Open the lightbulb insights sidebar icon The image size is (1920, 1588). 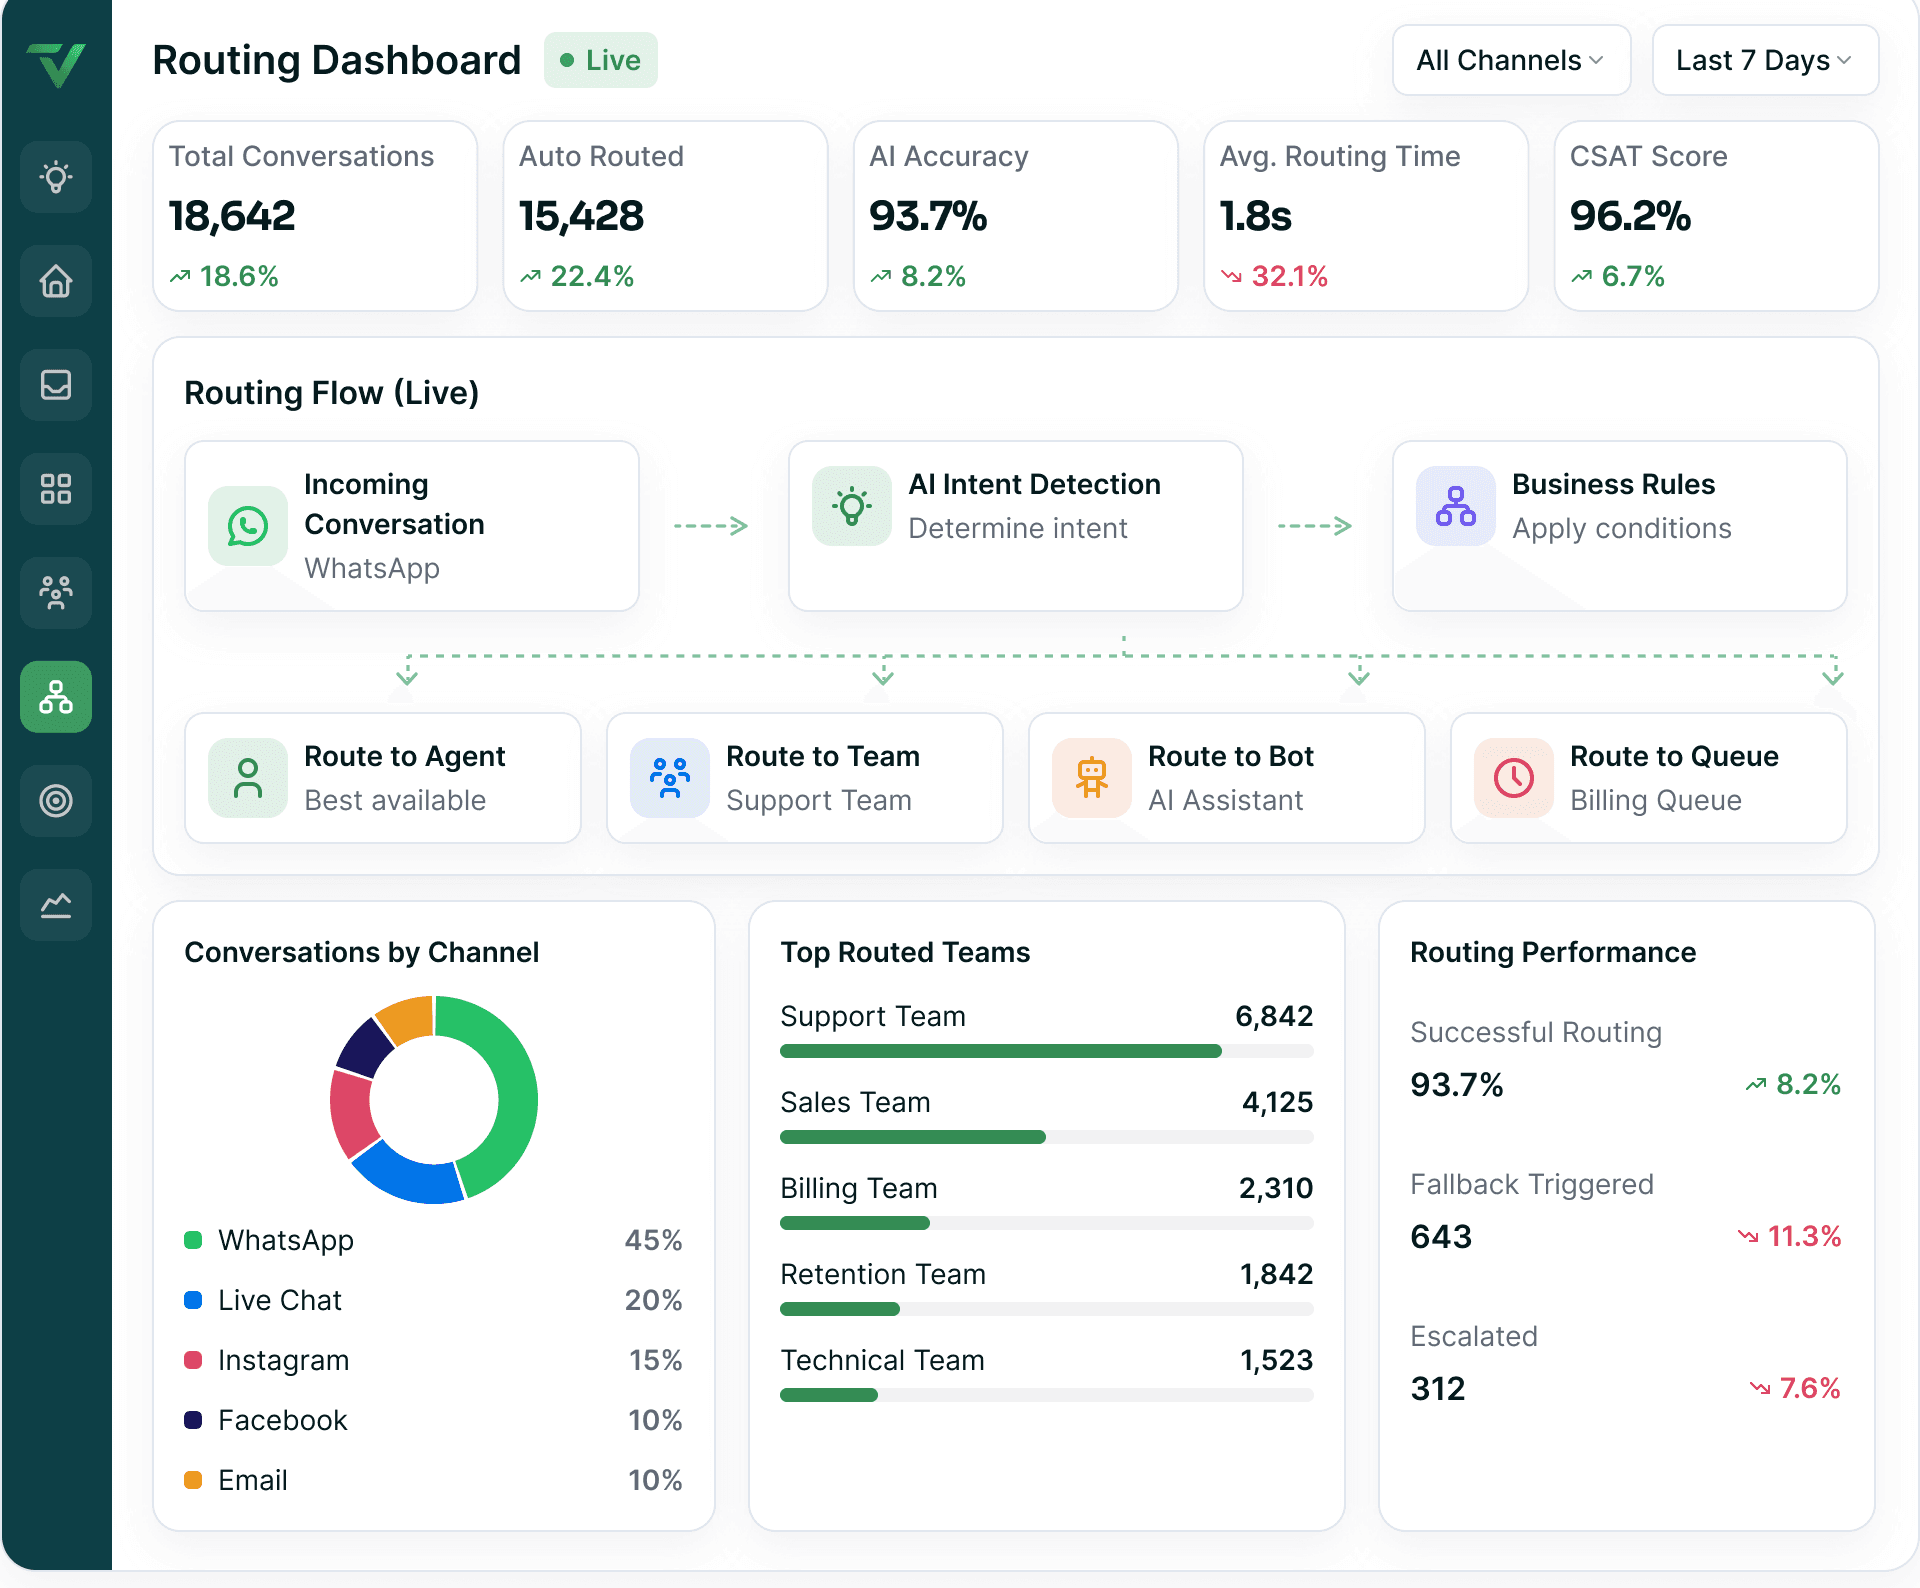pos(56,177)
